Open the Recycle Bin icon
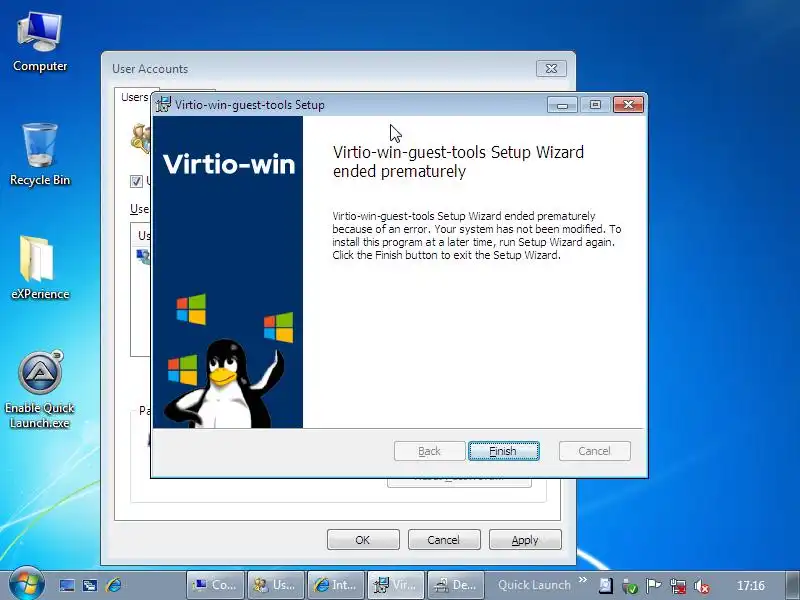 [40, 155]
